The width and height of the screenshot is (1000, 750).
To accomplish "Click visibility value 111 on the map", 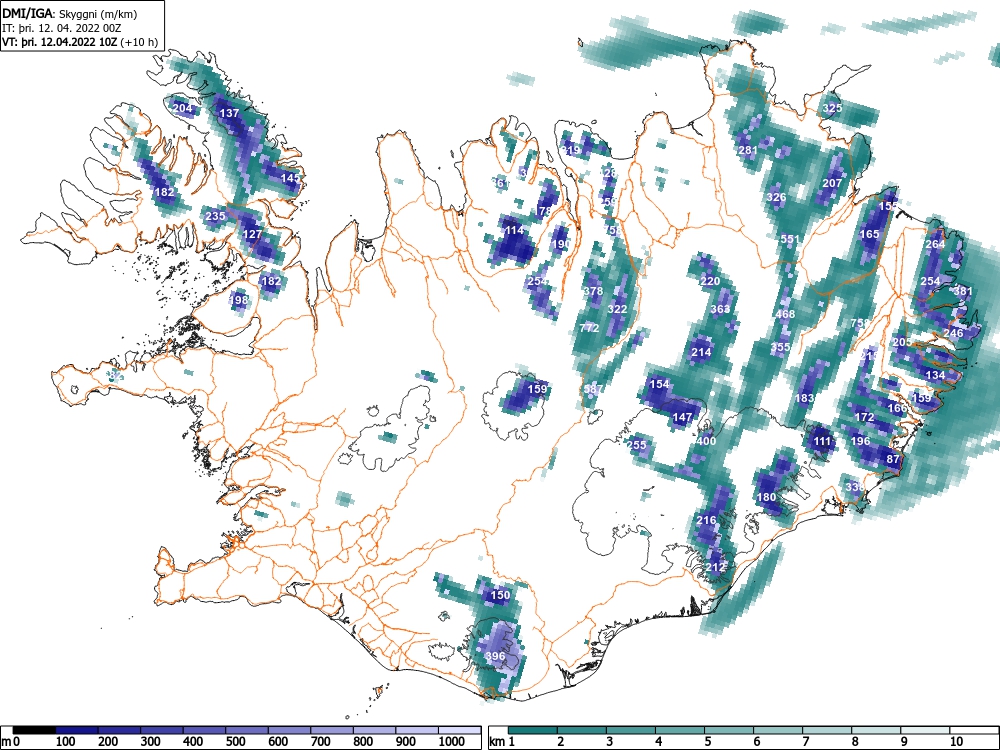I will pyautogui.click(x=823, y=441).
